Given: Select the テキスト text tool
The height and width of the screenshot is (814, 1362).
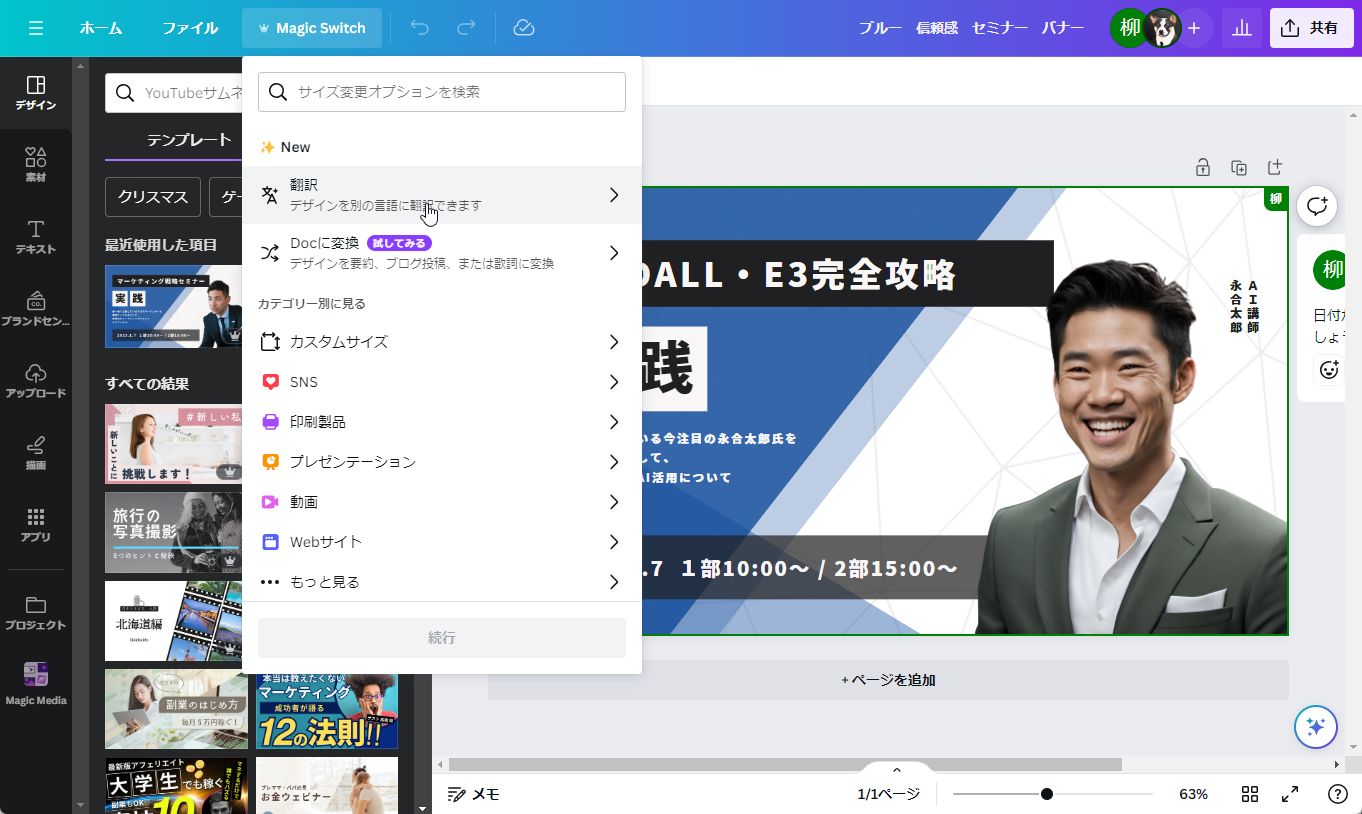Looking at the screenshot, I should pyautogui.click(x=36, y=236).
